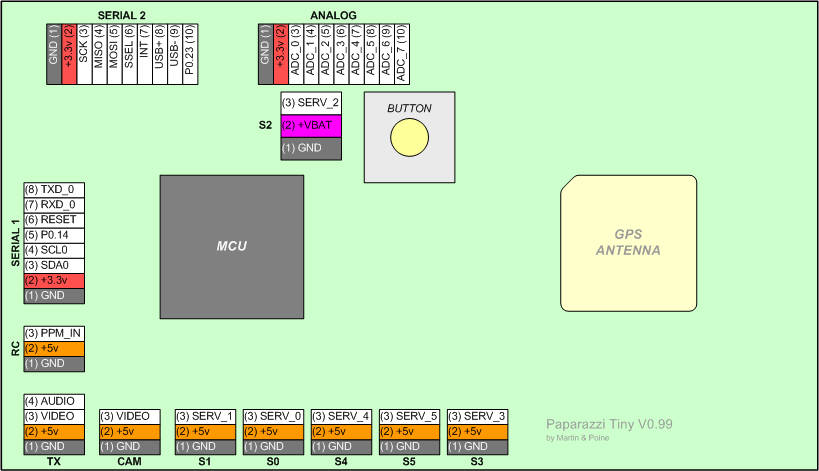Select (3) SERV_3 pin

coord(477,416)
